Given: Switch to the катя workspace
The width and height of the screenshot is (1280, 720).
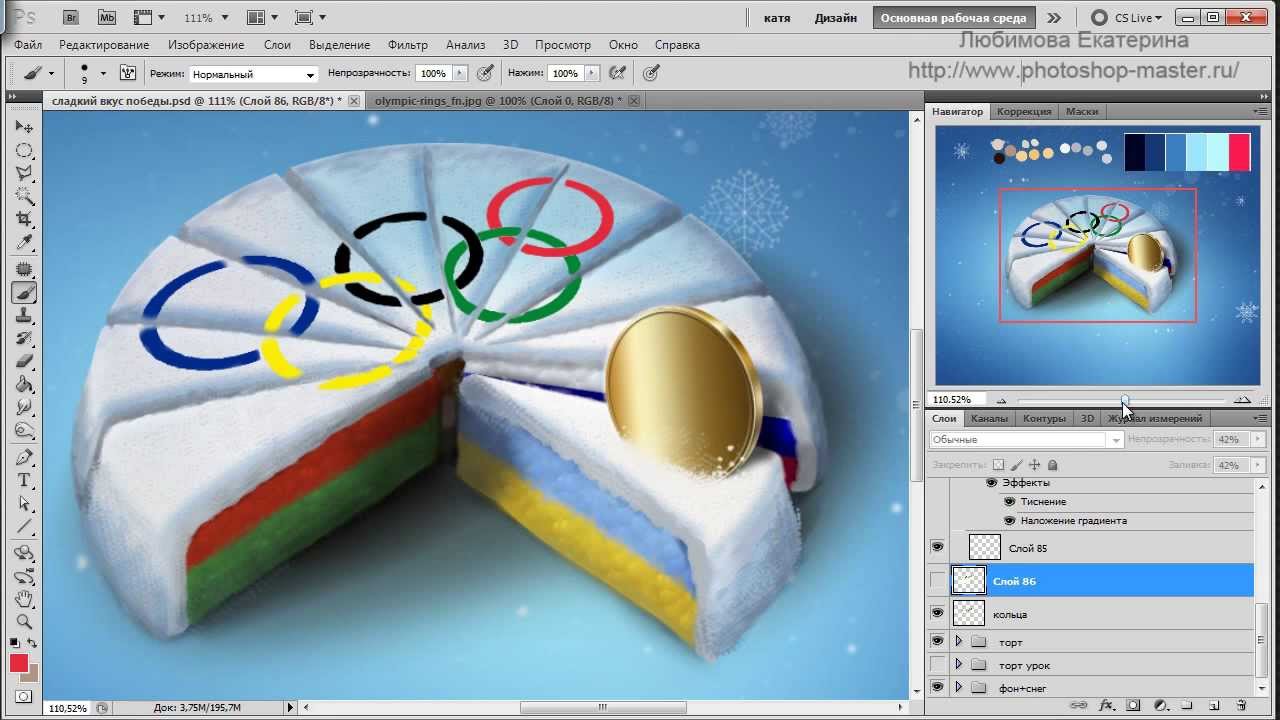Looking at the screenshot, I should [777, 18].
